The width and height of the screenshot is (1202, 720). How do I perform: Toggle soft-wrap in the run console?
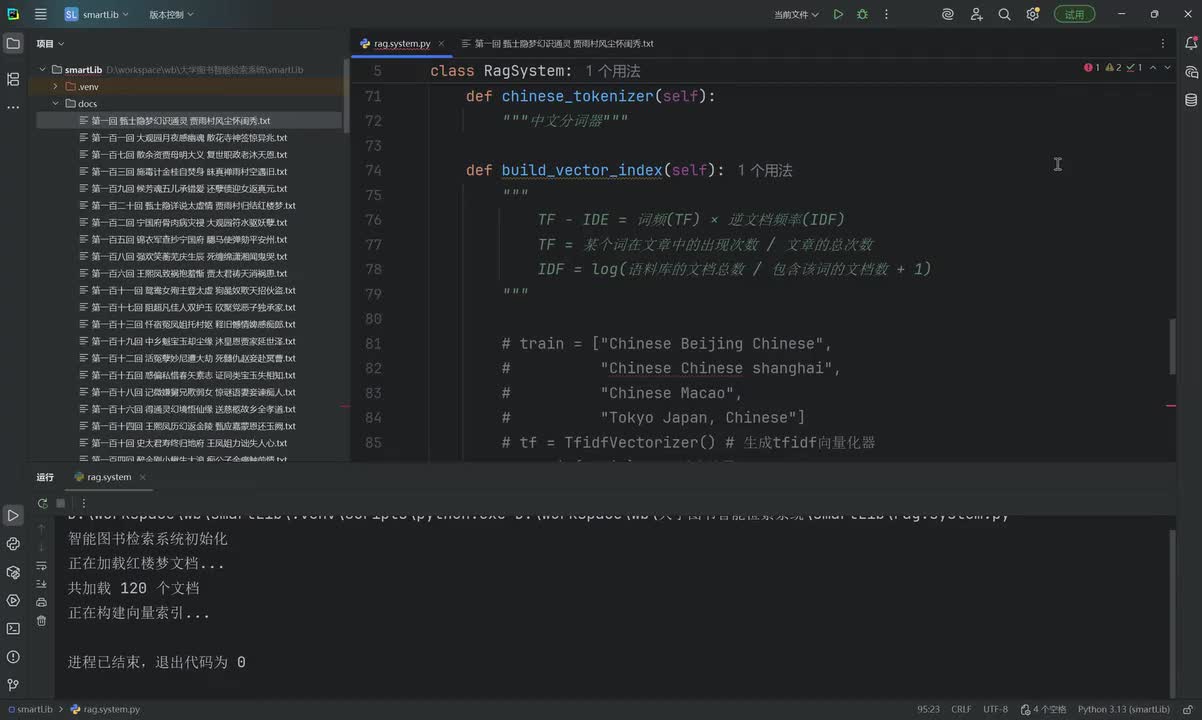tap(41, 565)
